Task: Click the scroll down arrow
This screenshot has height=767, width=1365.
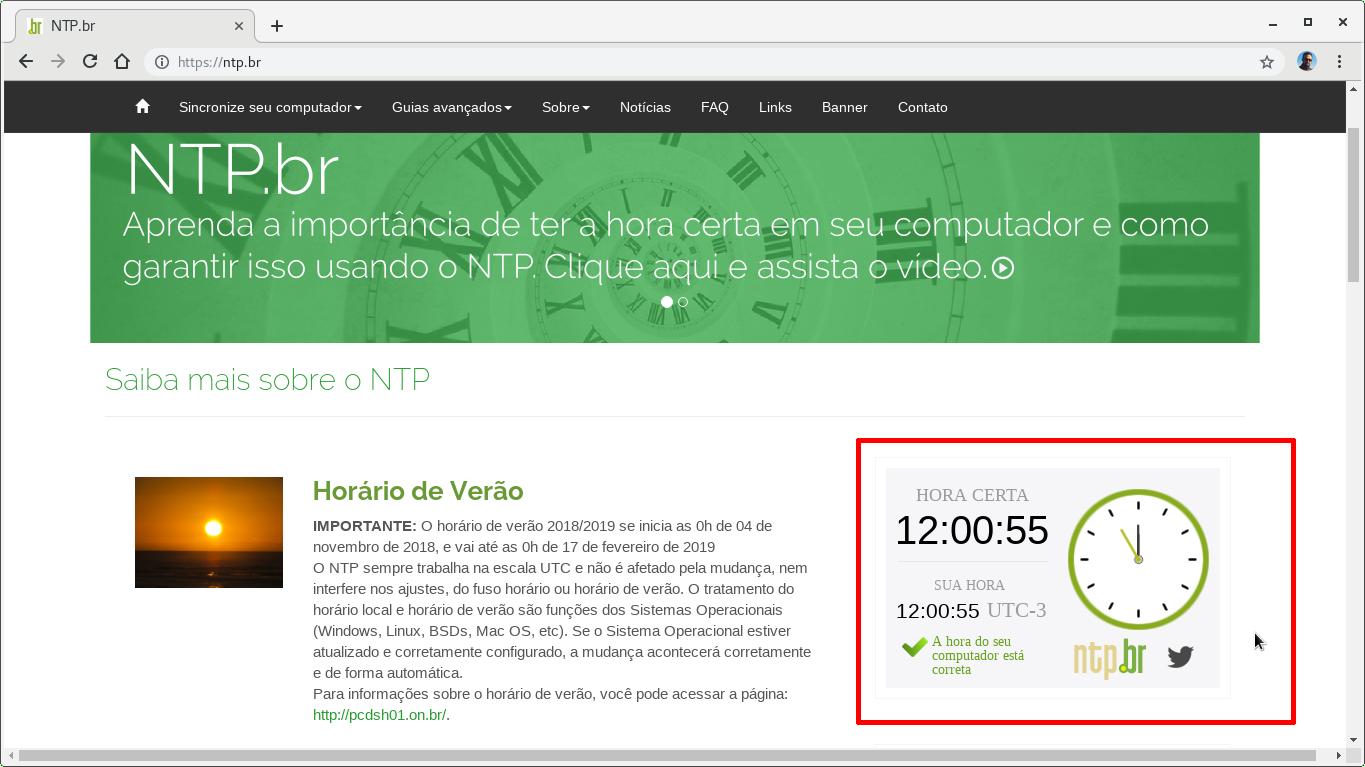Action: tap(1354, 740)
